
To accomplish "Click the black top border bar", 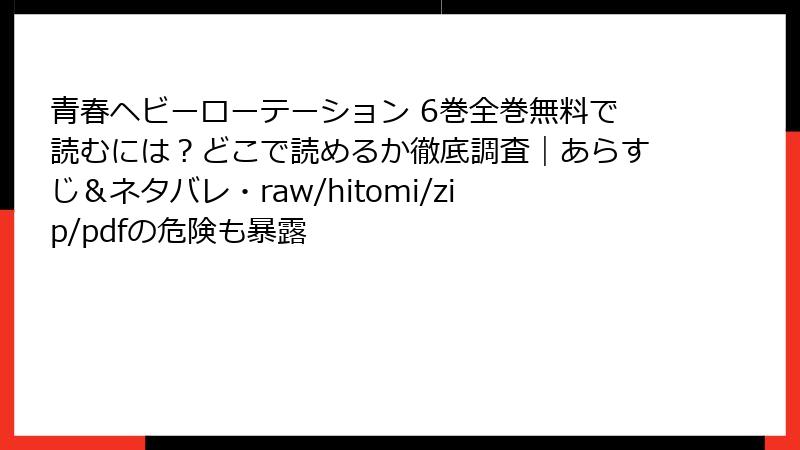I will [400, 7].
